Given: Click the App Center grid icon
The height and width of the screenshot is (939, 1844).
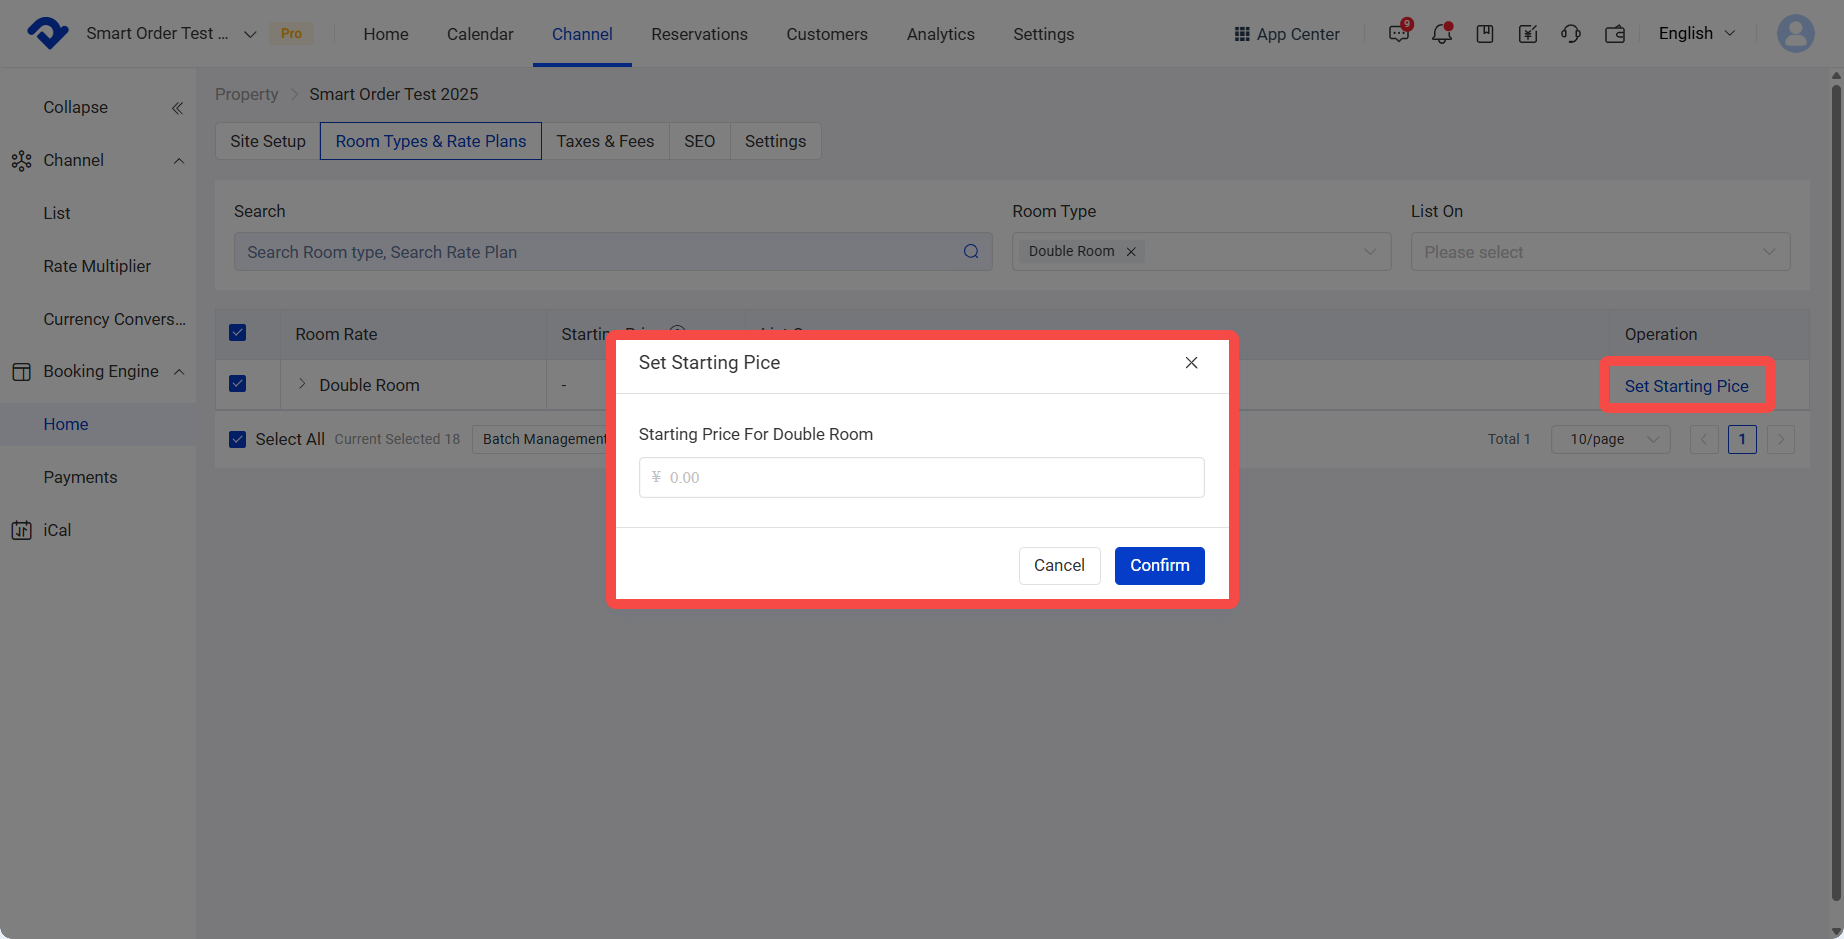Looking at the screenshot, I should click(x=1242, y=34).
